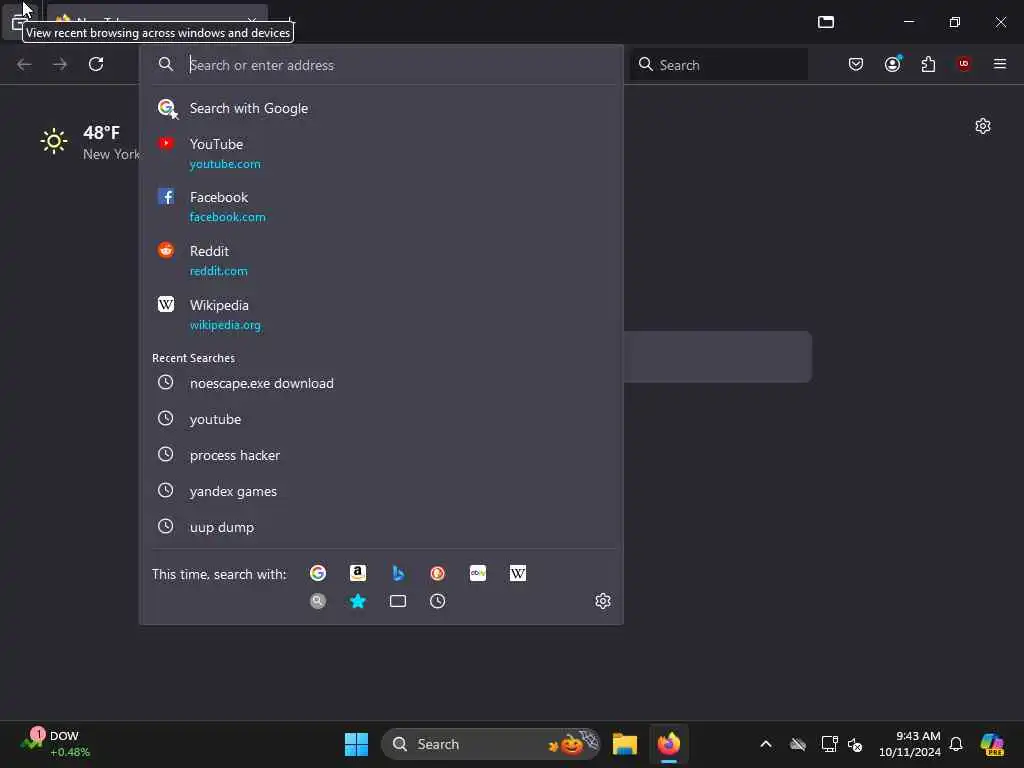
Task: Open Wikipedia suggestion wikipedia.org
Action: [381, 314]
